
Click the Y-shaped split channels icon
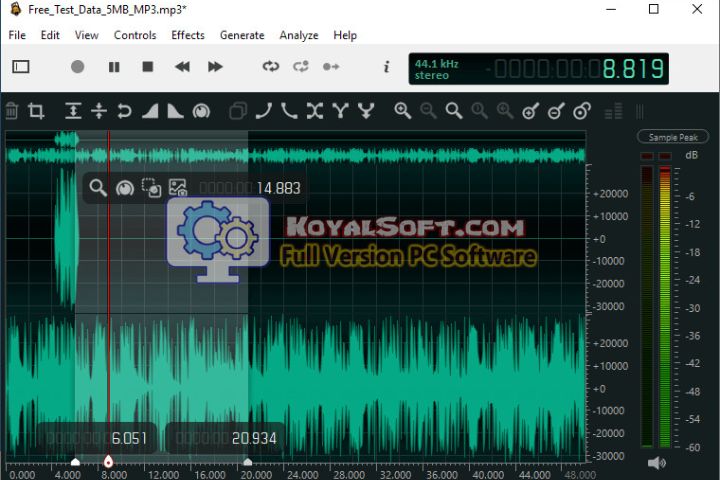340,111
